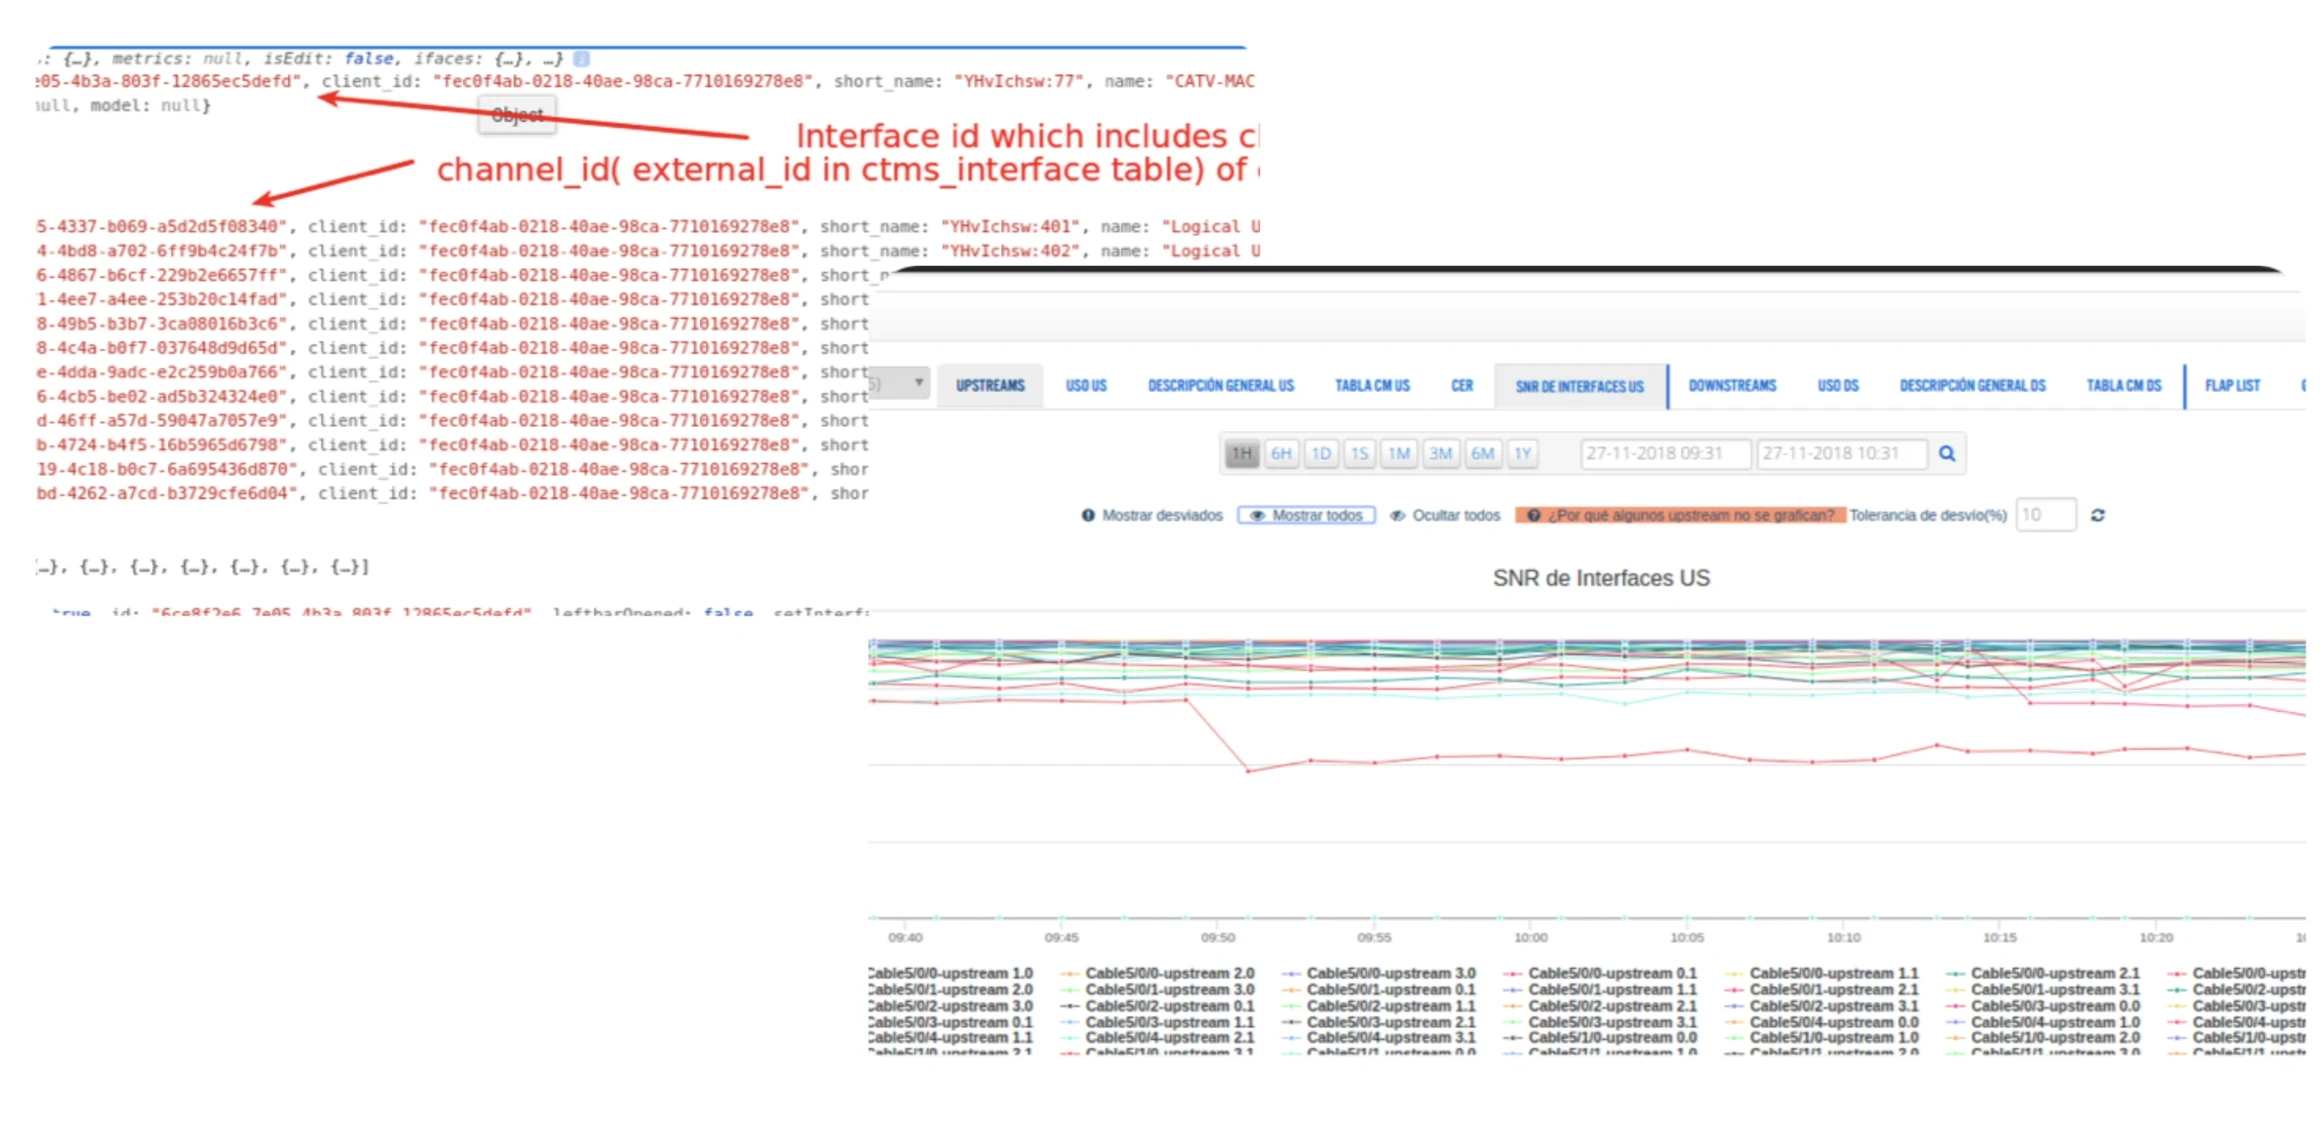Image resolution: width=2324 pixels, height=1142 pixels.
Task: Click the Mostrar desviados exclamation icon
Action: pos(1088,515)
